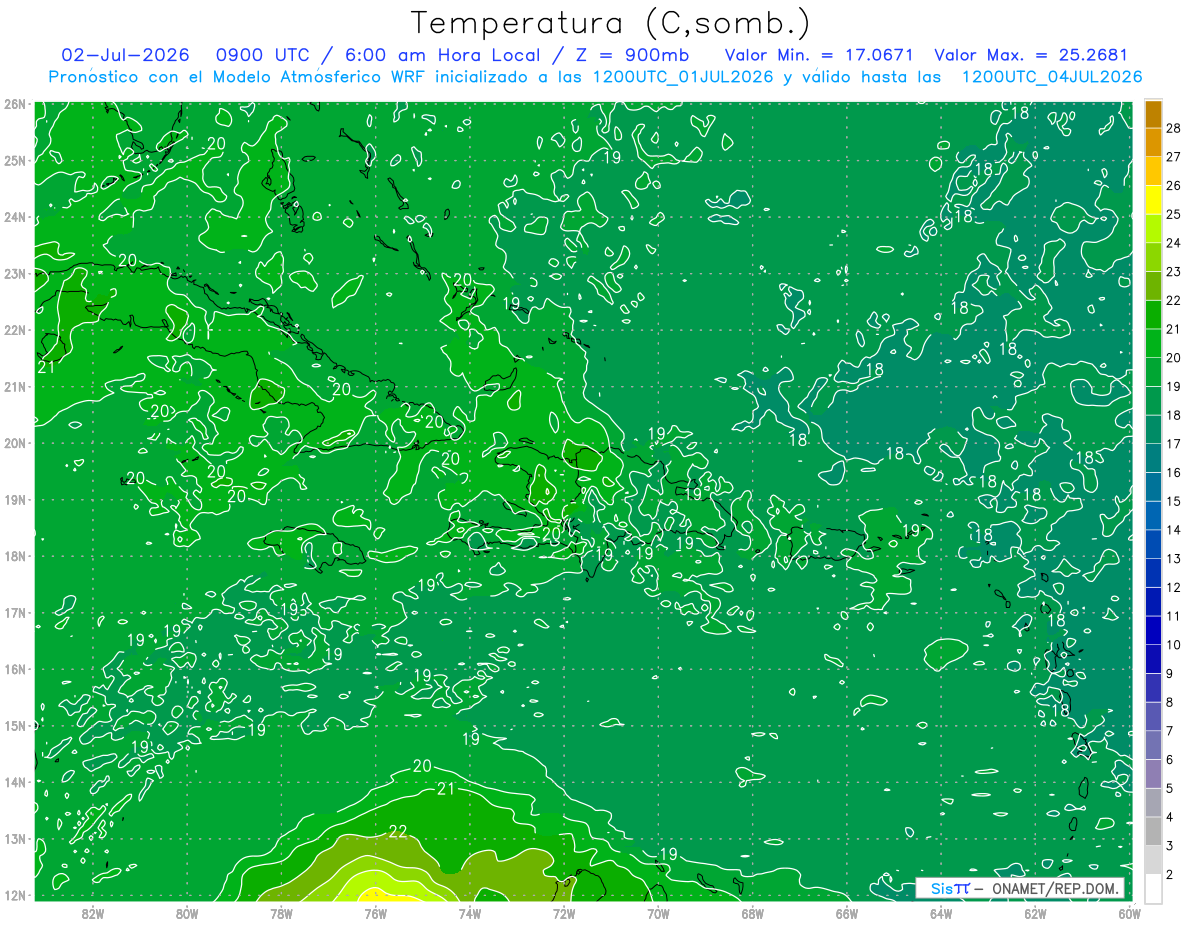Select the colorbar legend value 5
Image resolution: width=1200 pixels, height=927 pixels.
coord(1171,788)
